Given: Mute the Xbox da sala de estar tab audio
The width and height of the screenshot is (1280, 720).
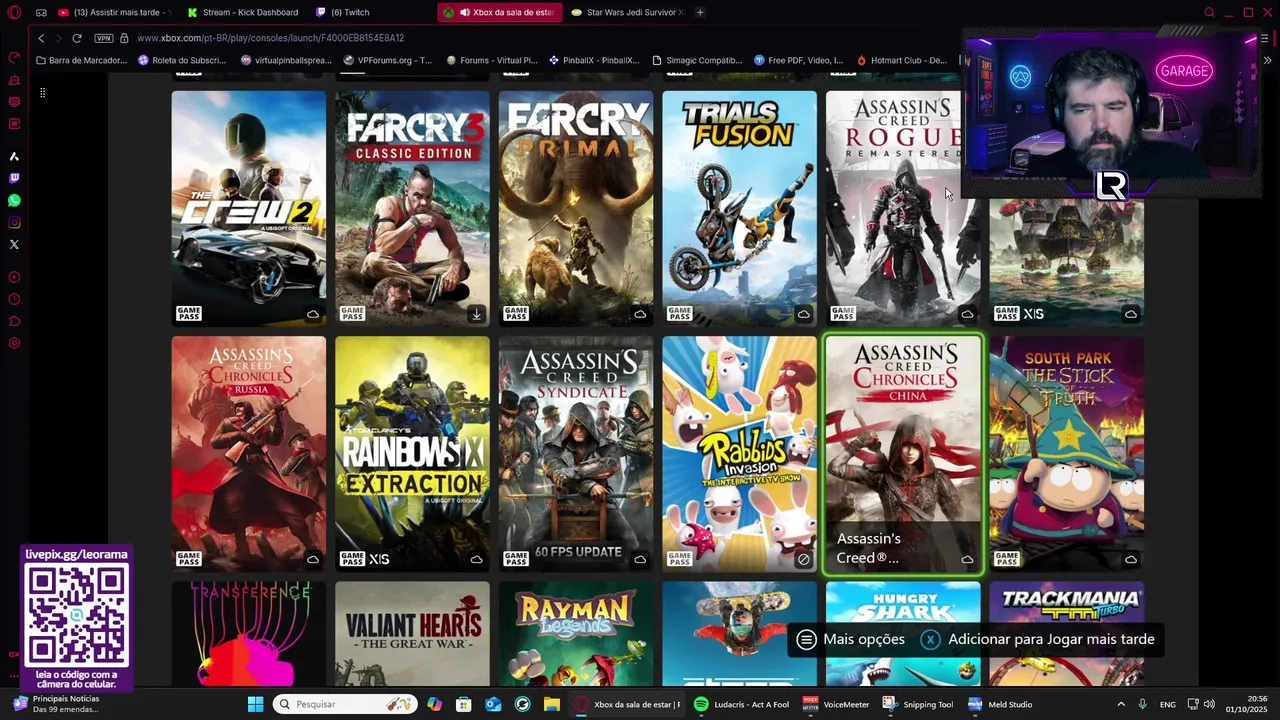Looking at the screenshot, I should tap(465, 12).
